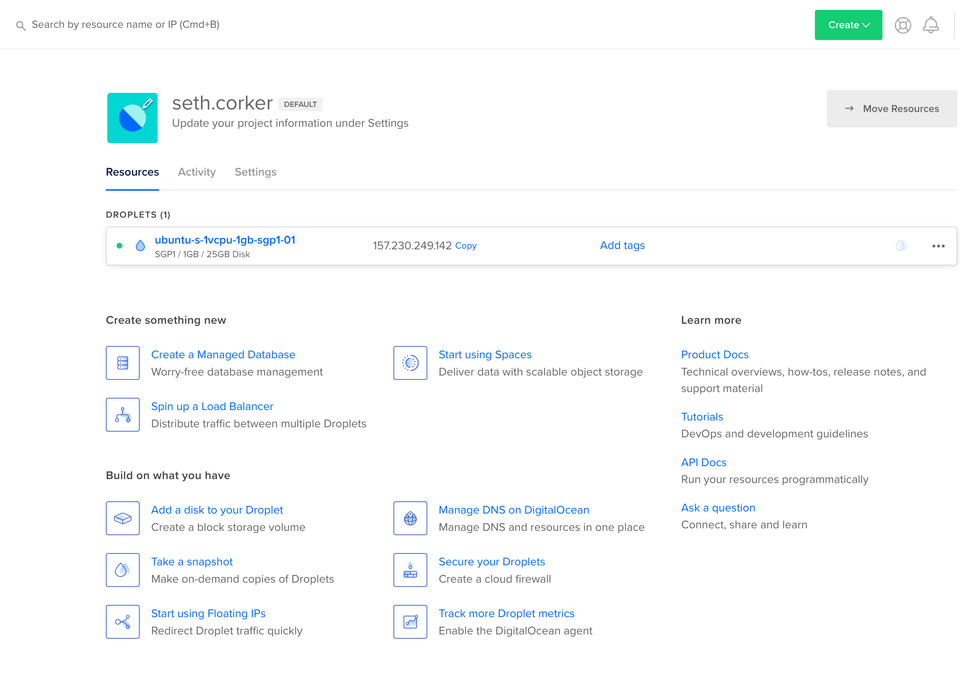Open Create a Managed Database link
The image size is (960, 679).
click(223, 355)
